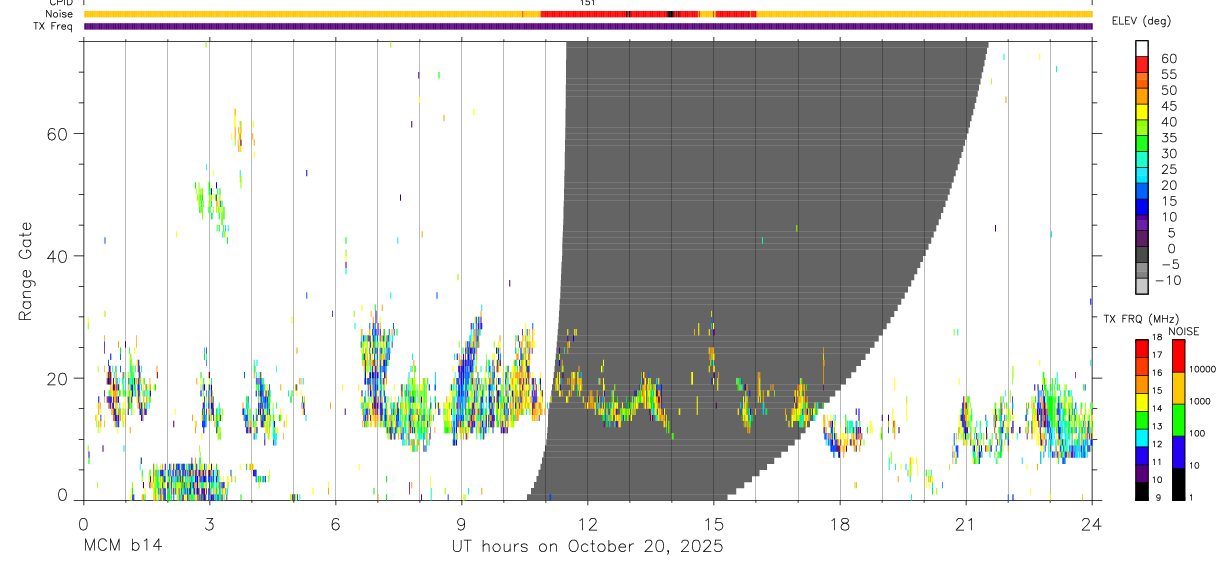Select the white top swatch of ELEV colorbar
This screenshot has width=1228, height=567.
pyautogui.click(x=1142, y=48)
